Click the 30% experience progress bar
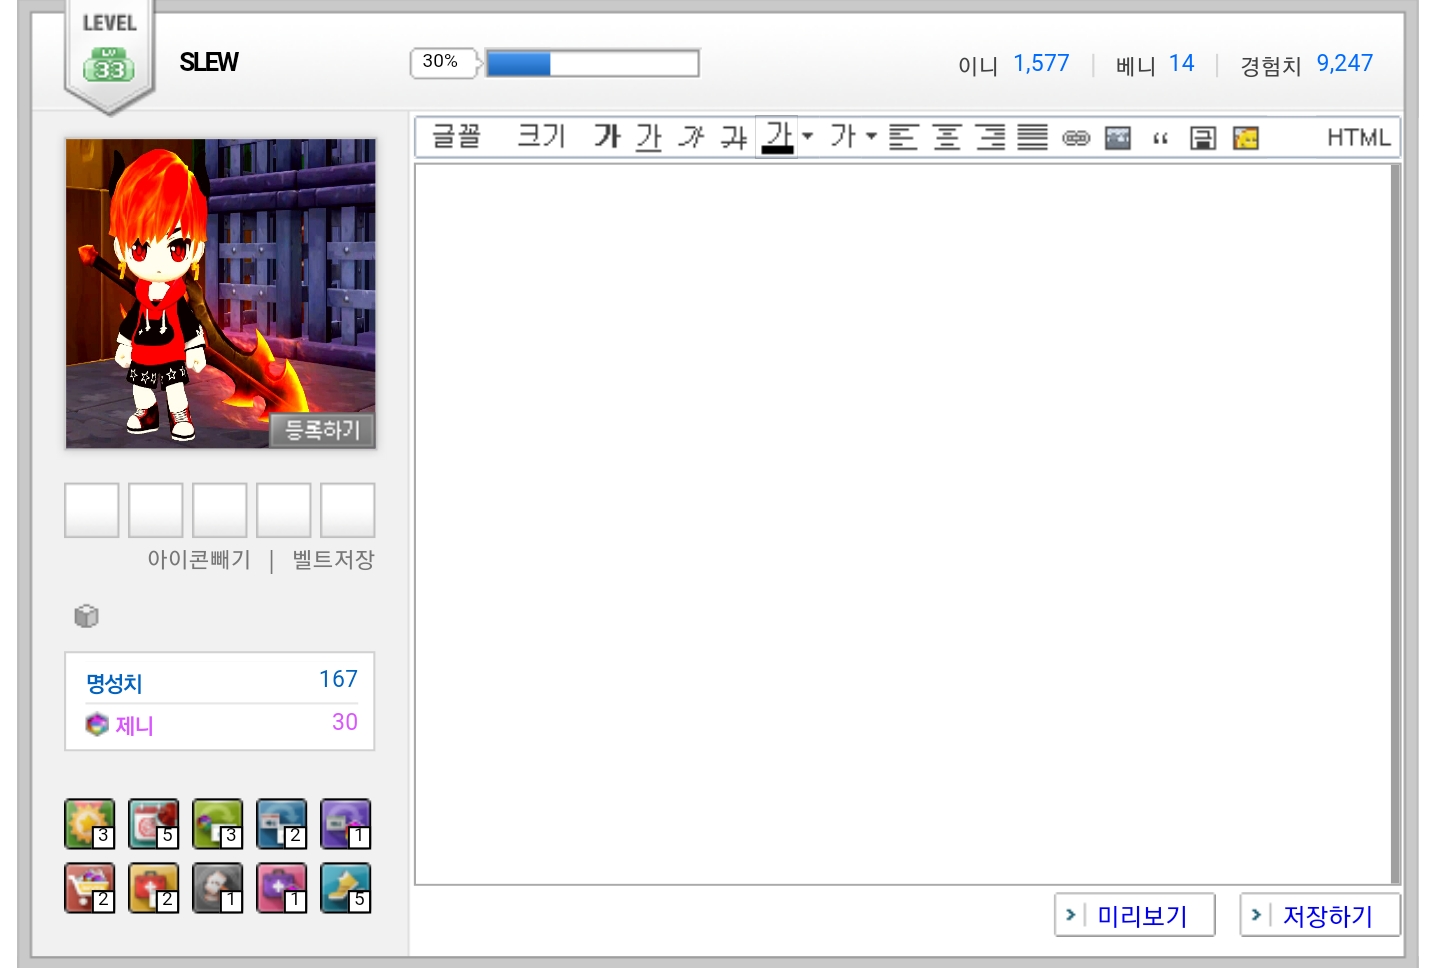Screen dimensions: 1440x968 click(x=592, y=64)
